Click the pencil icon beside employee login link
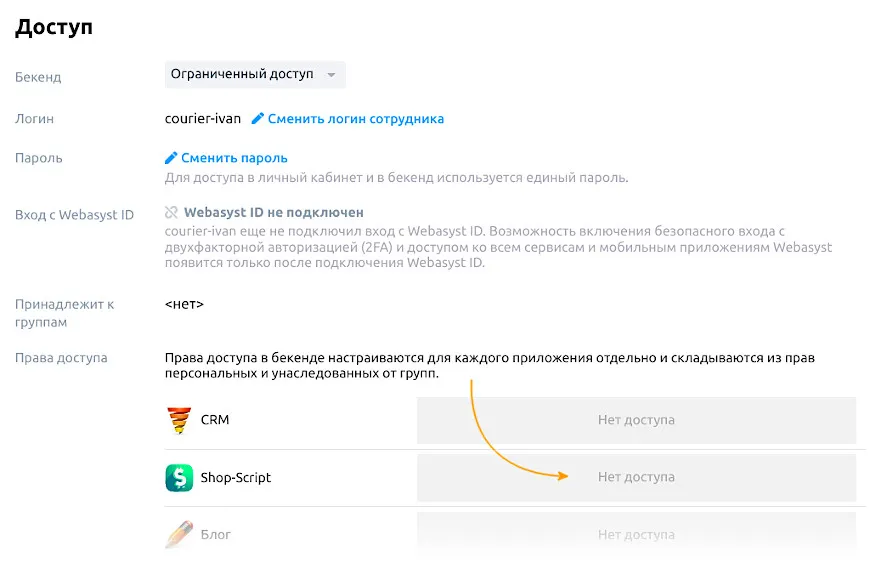The width and height of the screenshot is (887, 563). coord(258,119)
